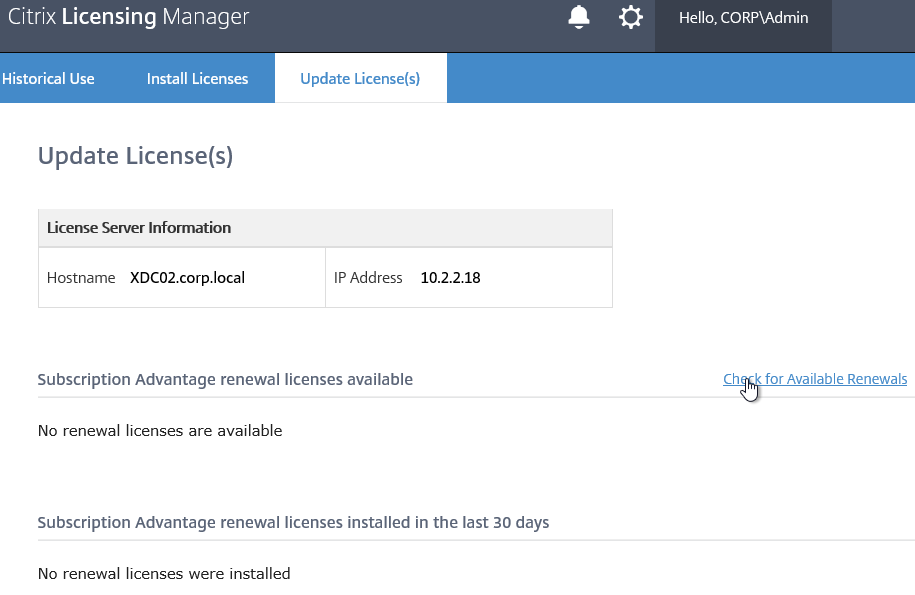
Task: Click the IP Address field label
Action: [368, 278]
